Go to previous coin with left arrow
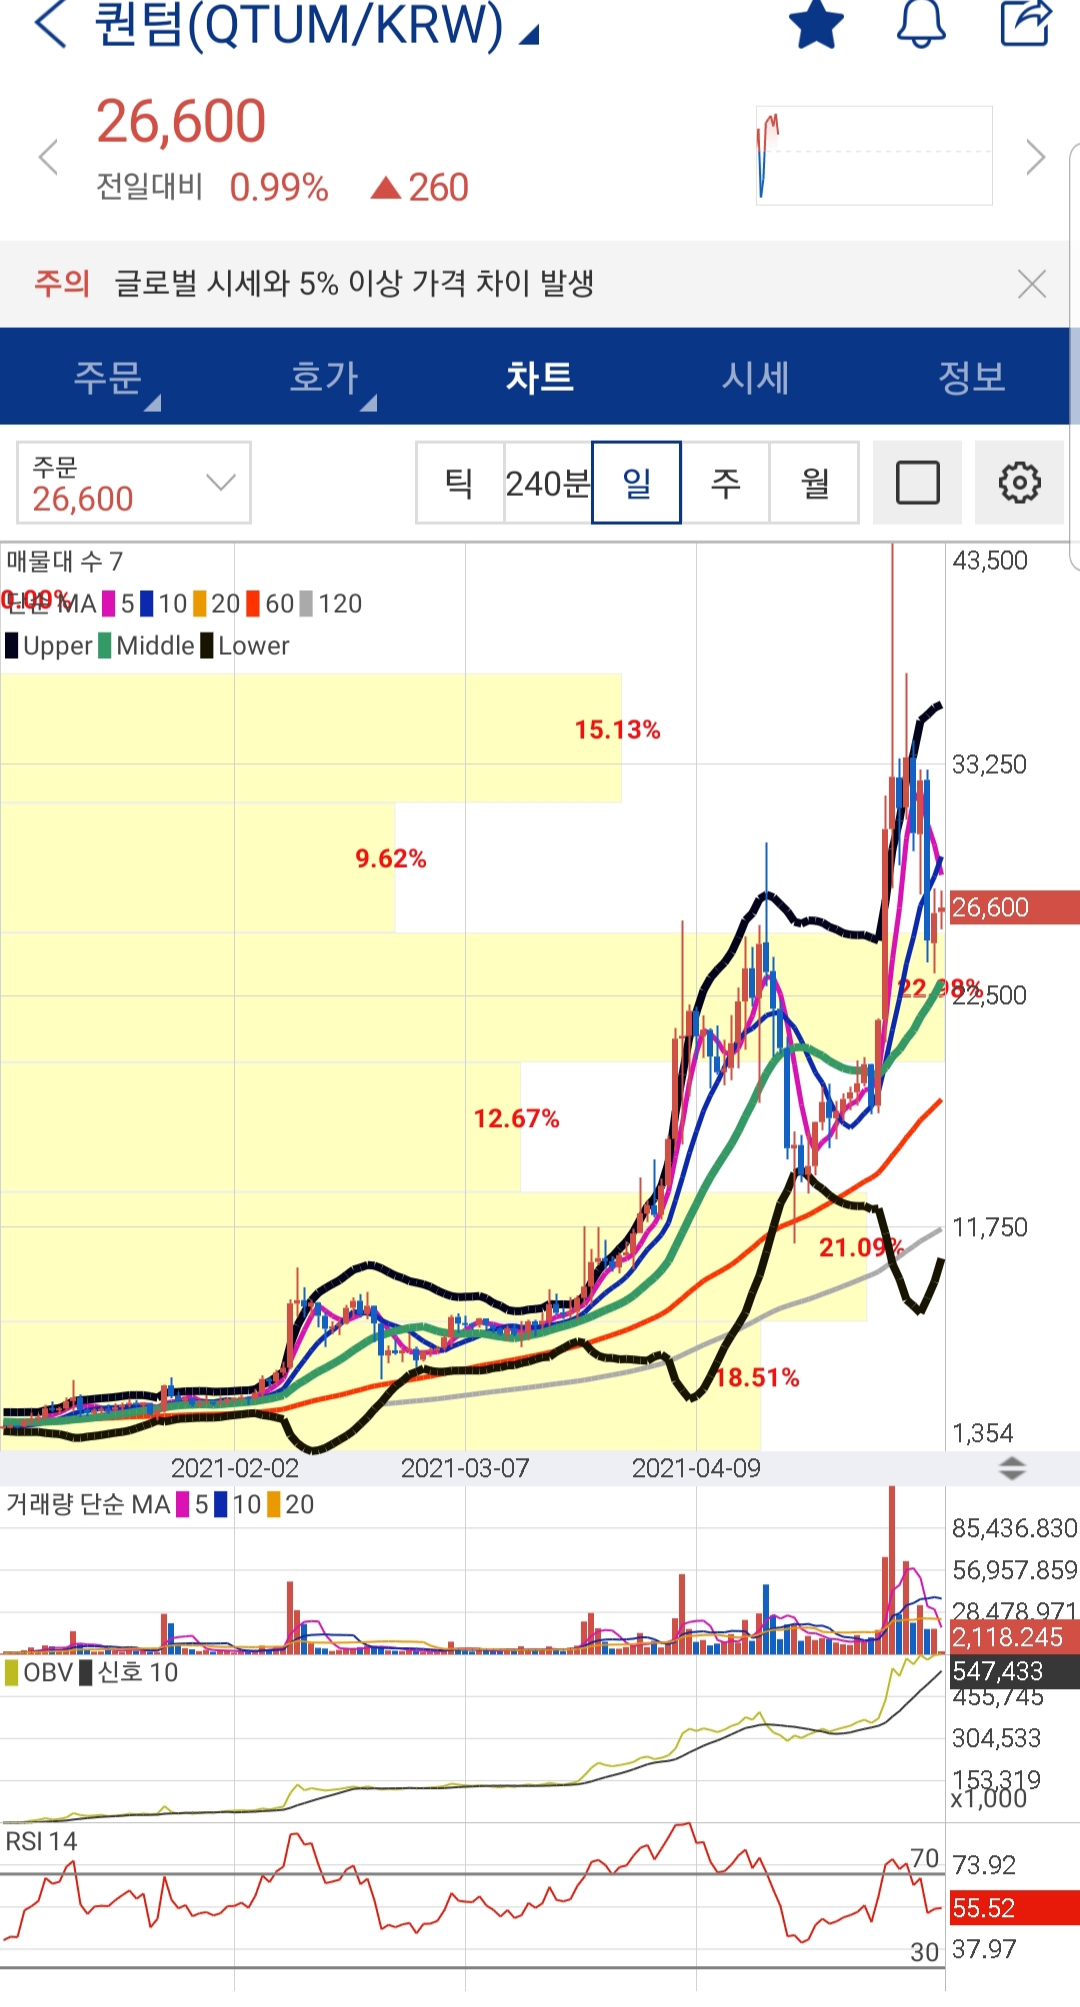The image size is (1080, 2007). coord(47,157)
